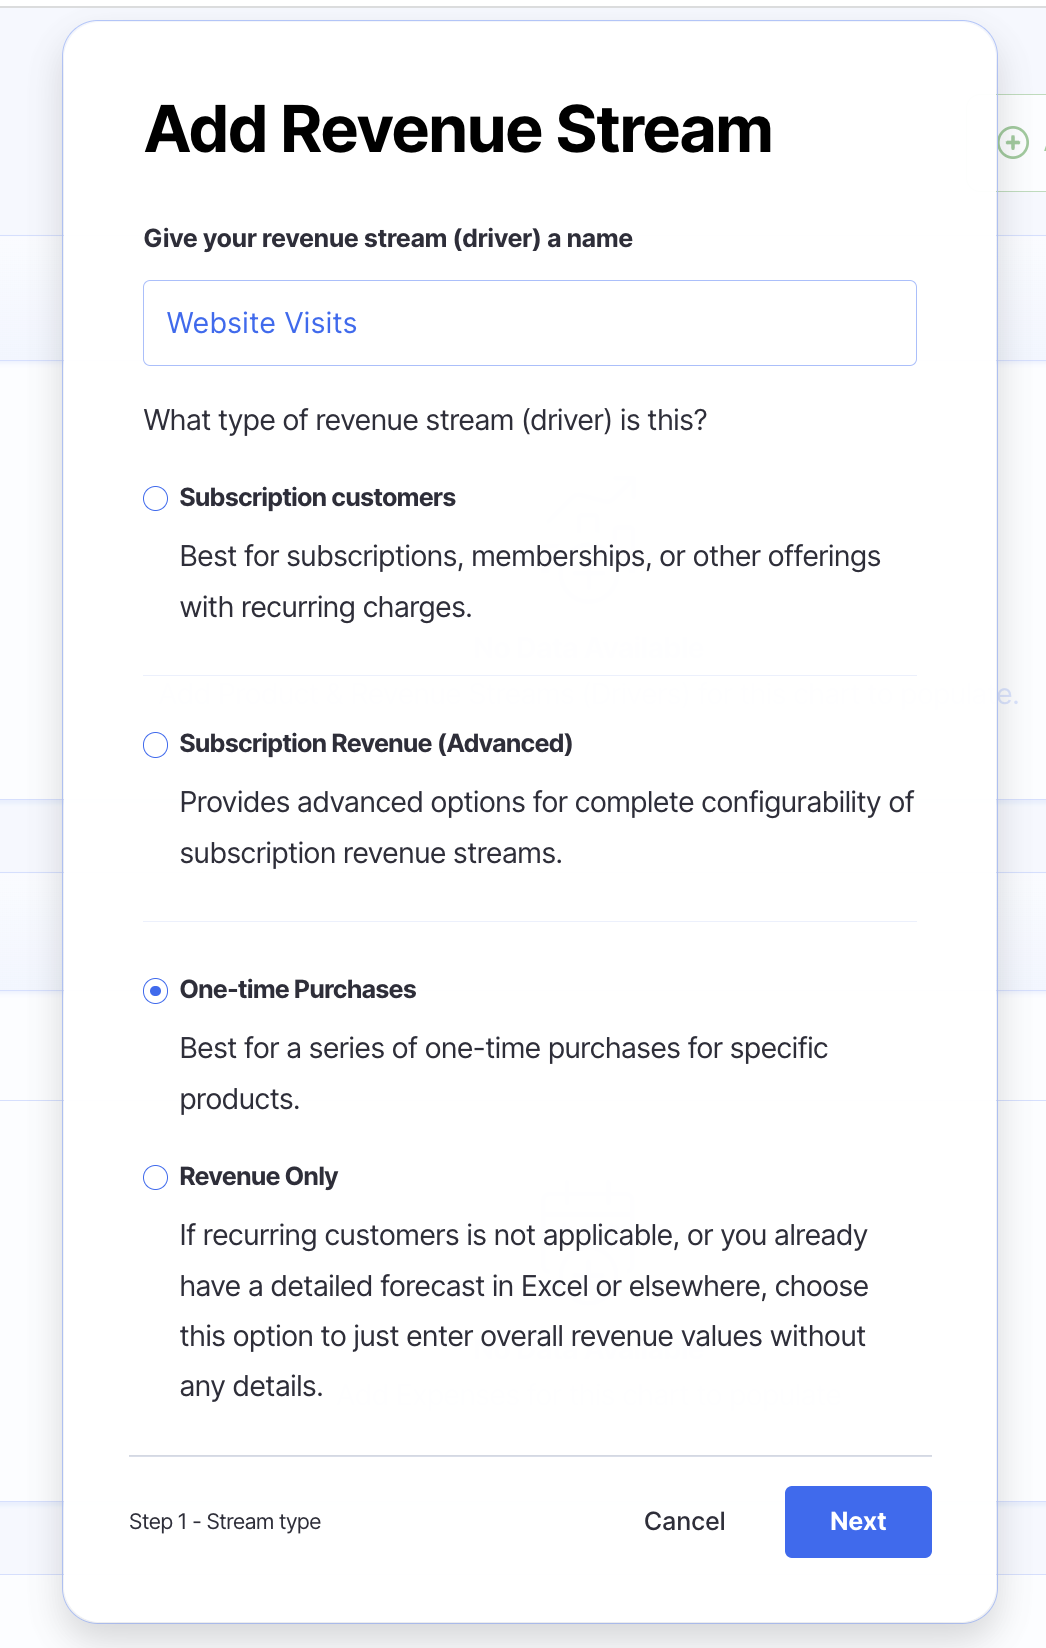Image resolution: width=1046 pixels, height=1648 pixels.
Task: Click the "Add Revenue Stream" dialog title
Action: pyautogui.click(x=458, y=130)
